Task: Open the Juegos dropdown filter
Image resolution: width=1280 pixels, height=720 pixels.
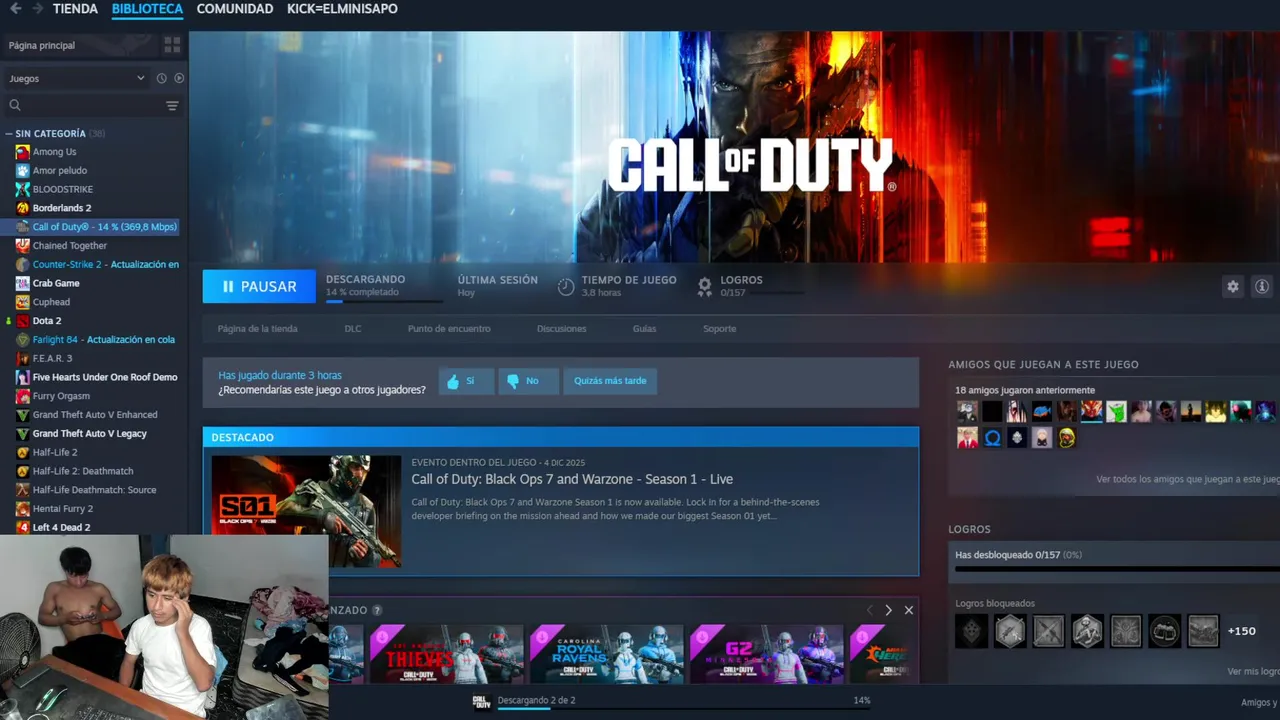Action: tap(77, 78)
